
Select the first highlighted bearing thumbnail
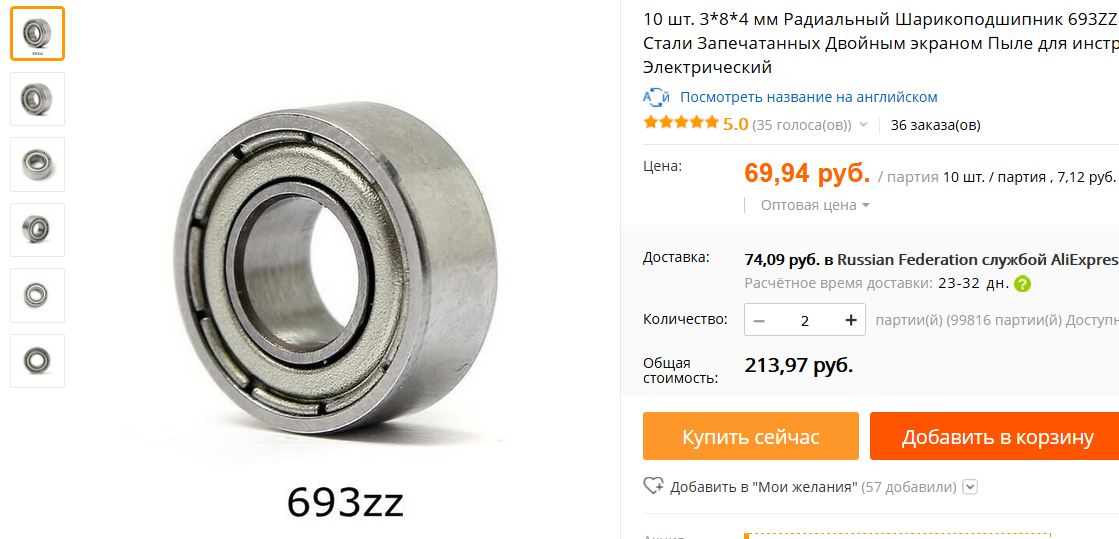pos(37,34)
